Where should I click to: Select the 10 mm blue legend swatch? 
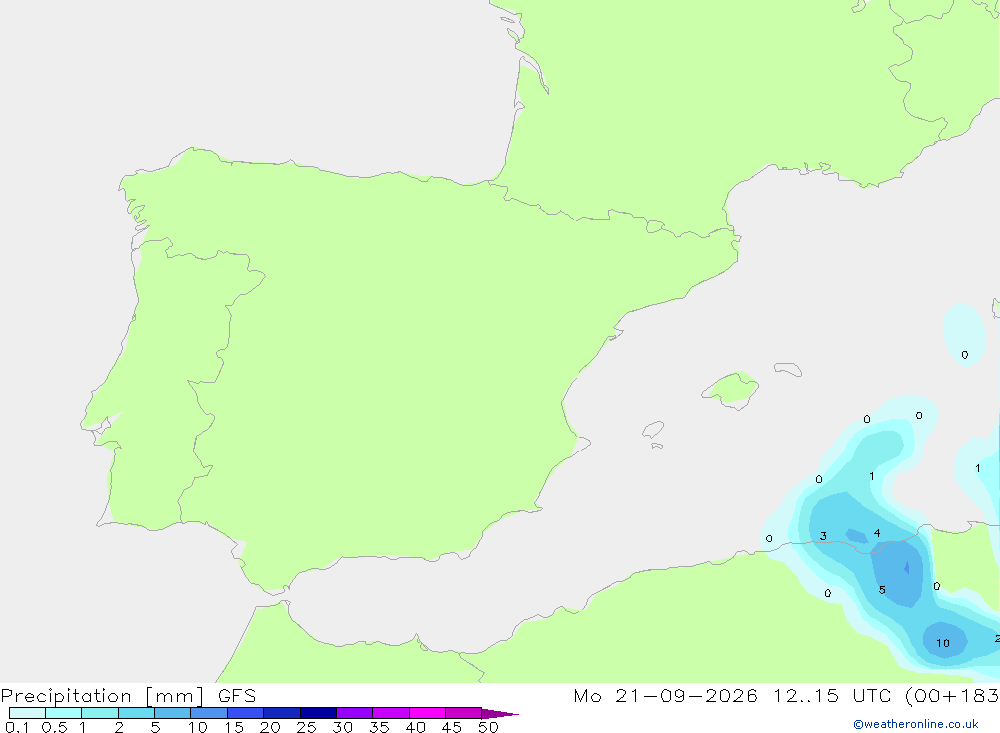209,713
